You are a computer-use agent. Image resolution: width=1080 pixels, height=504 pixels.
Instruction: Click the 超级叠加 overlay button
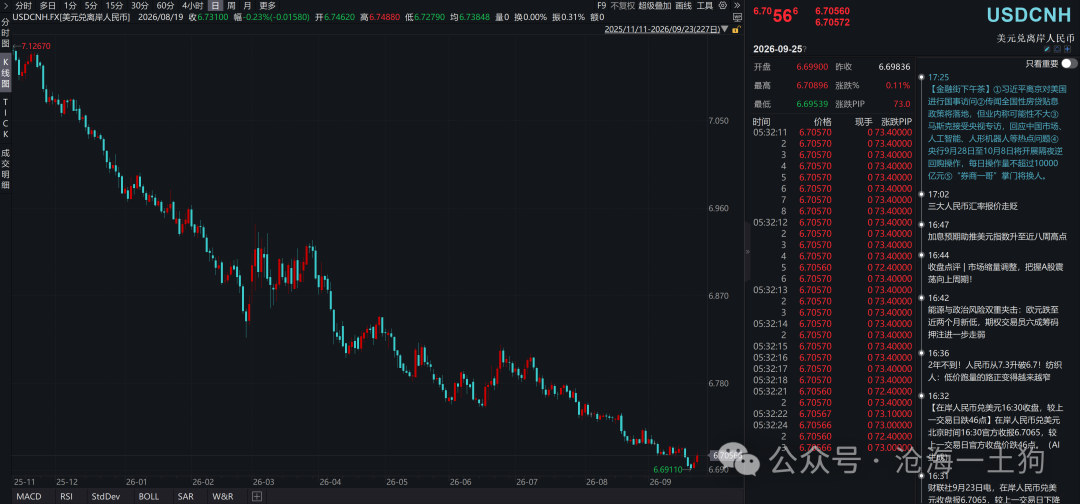point(654,5)
